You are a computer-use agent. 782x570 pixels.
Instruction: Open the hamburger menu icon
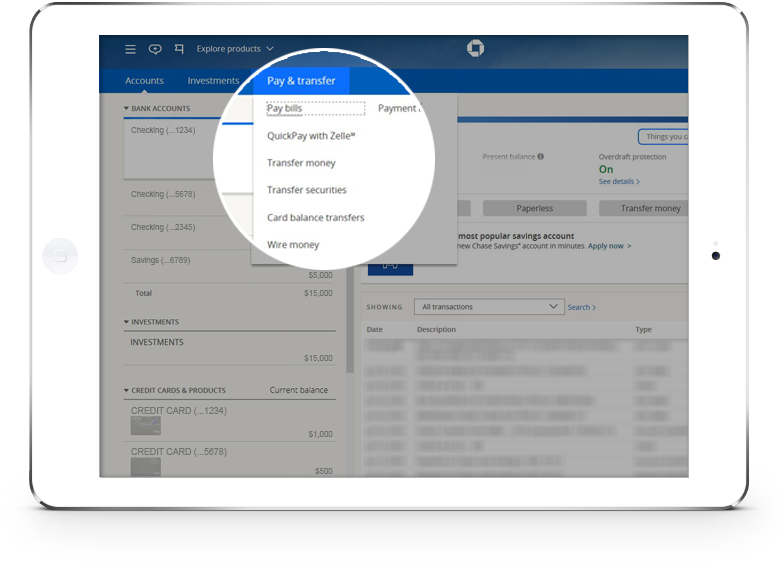(x=130, y=49)
